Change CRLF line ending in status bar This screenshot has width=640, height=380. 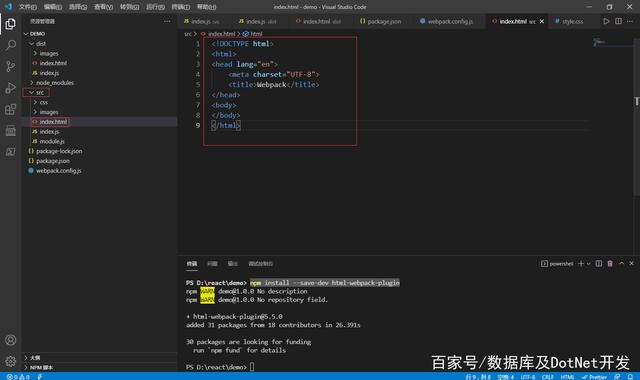point(548,377)
